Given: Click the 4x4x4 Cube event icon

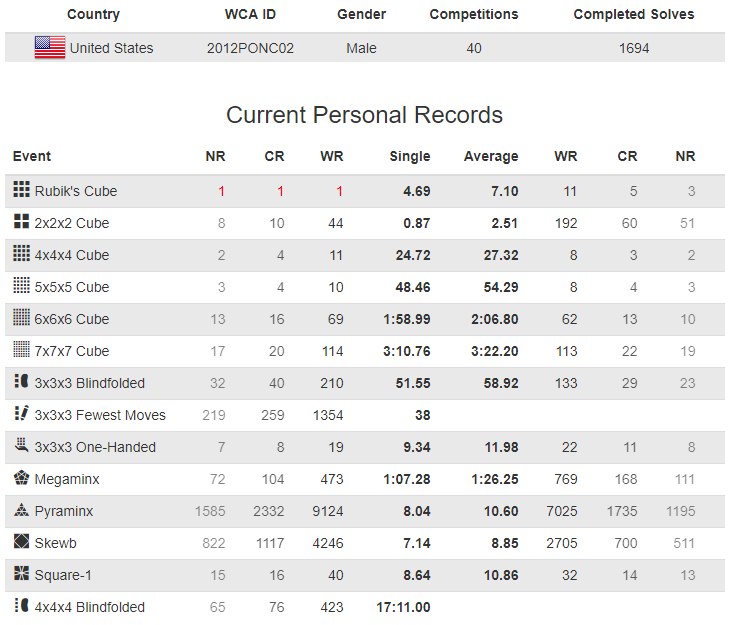Looking at the screenshot, I should tap(22, 254).
